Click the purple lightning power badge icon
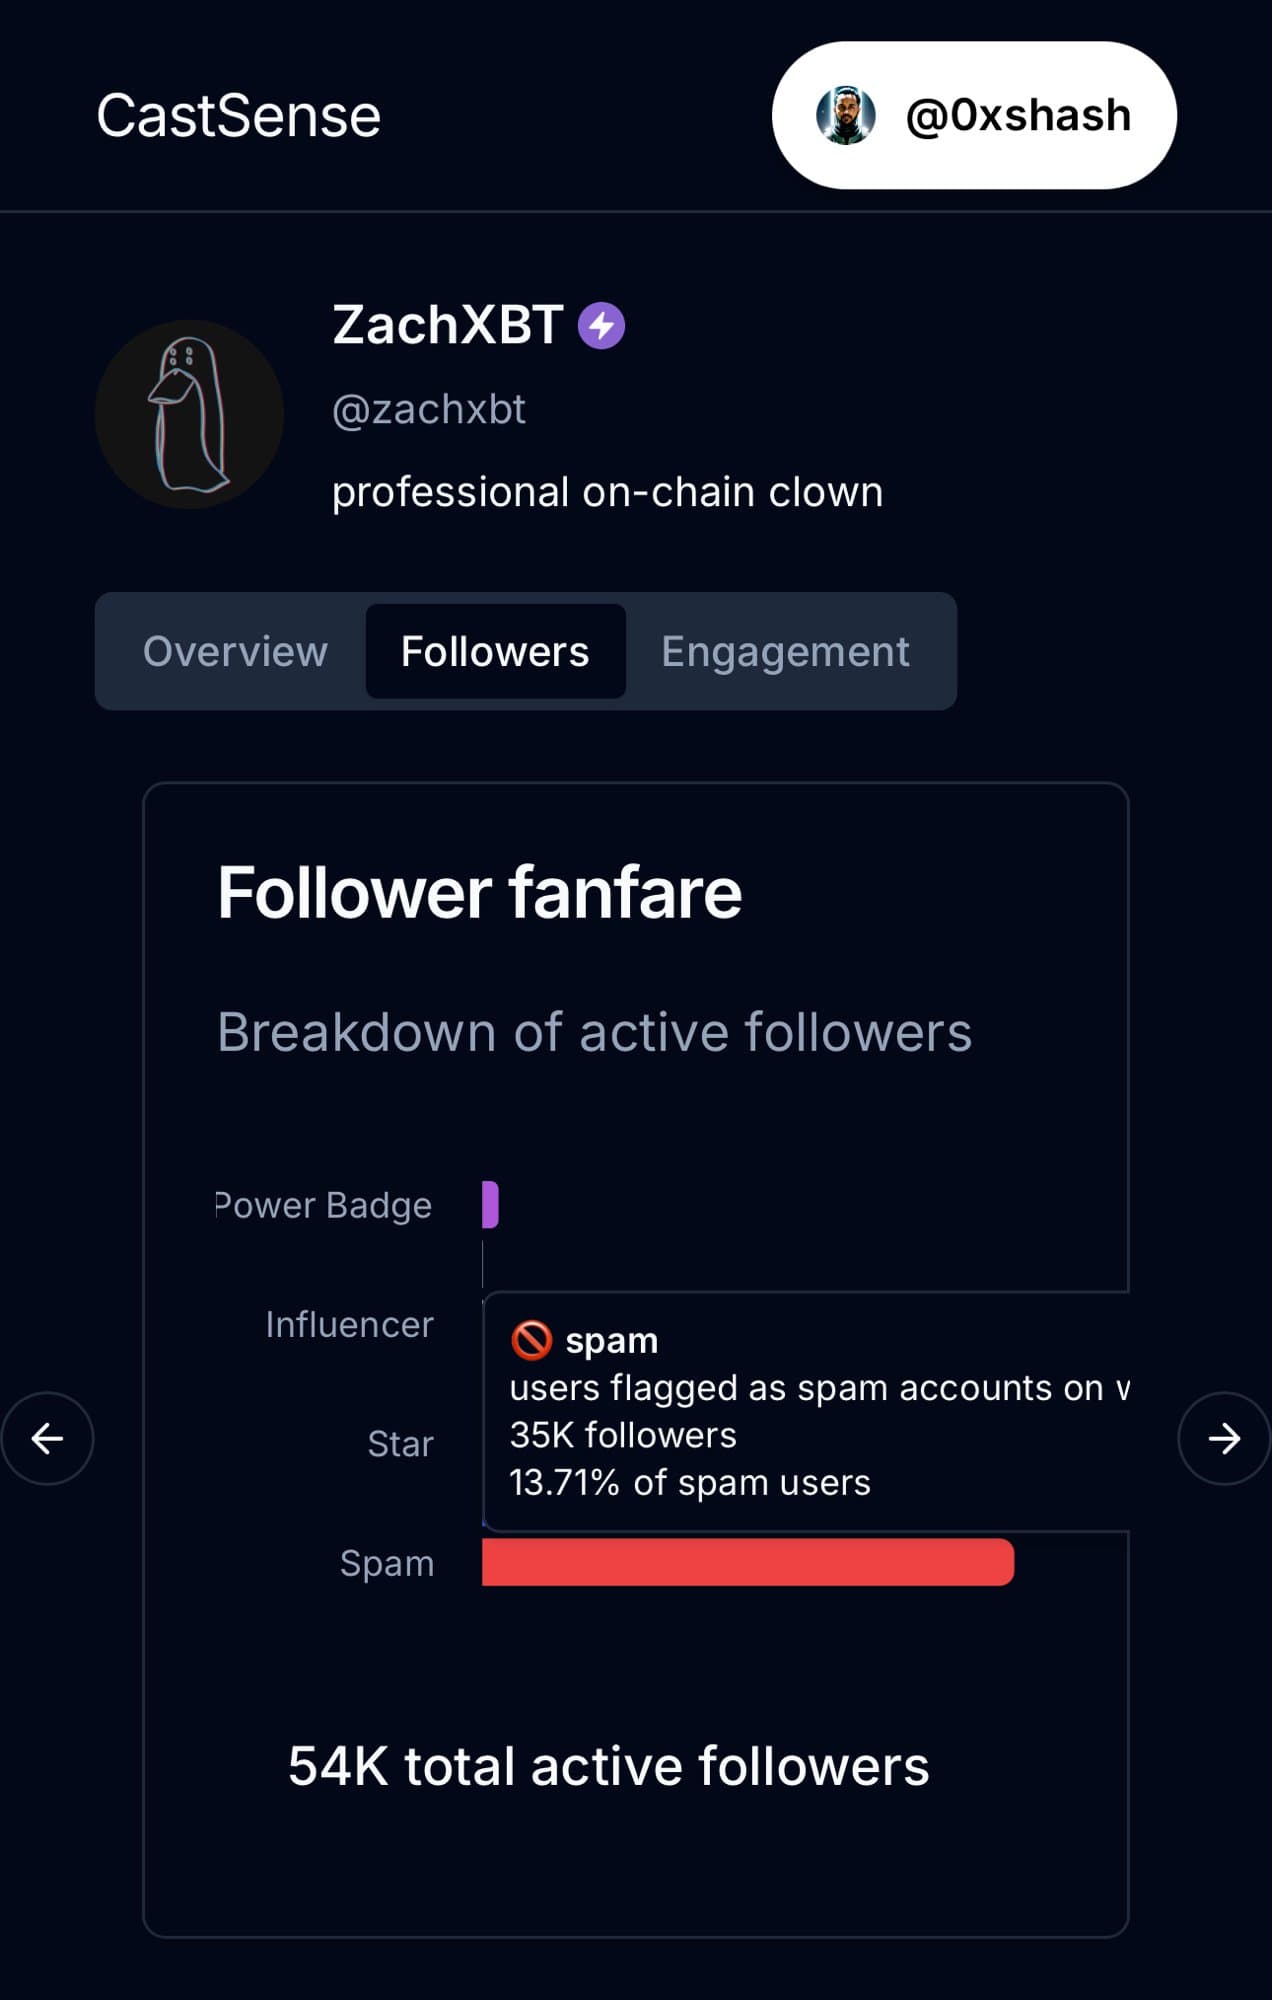The image size is (1272, 2000). coord(601,326)
